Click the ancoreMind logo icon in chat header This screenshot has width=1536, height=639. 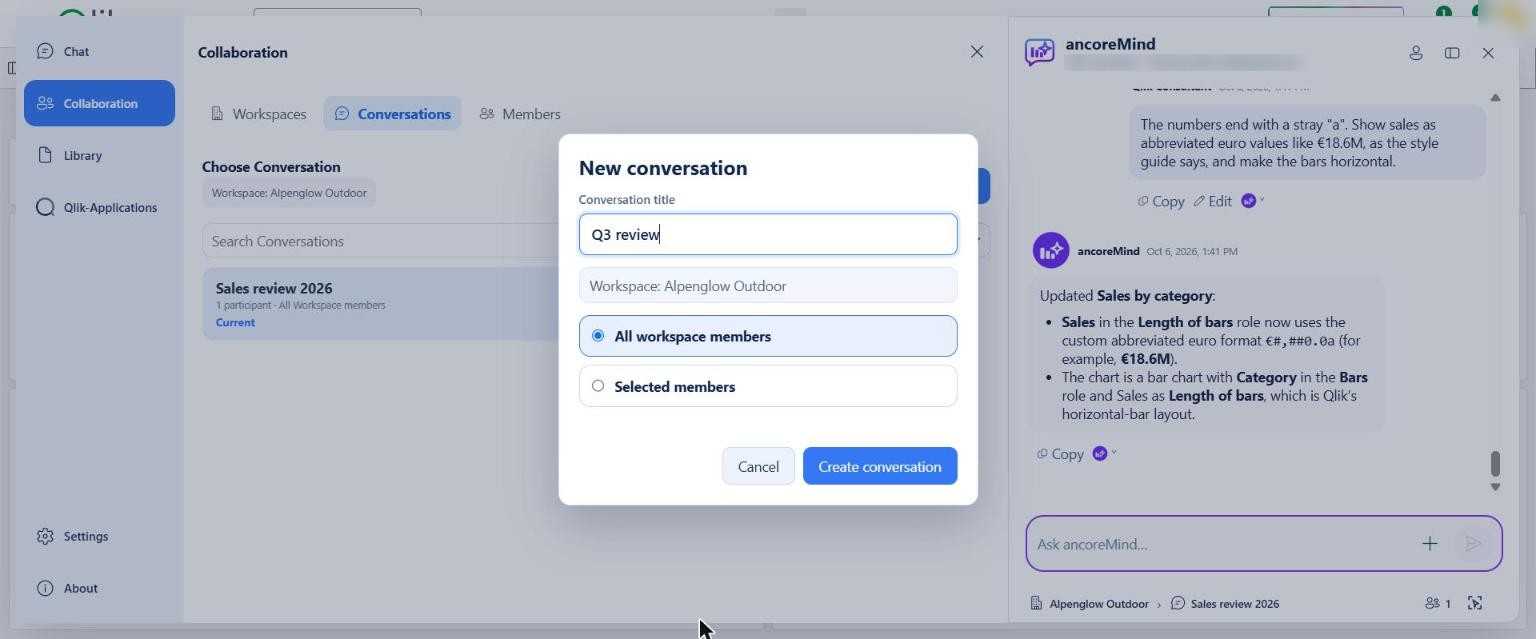1039,52
